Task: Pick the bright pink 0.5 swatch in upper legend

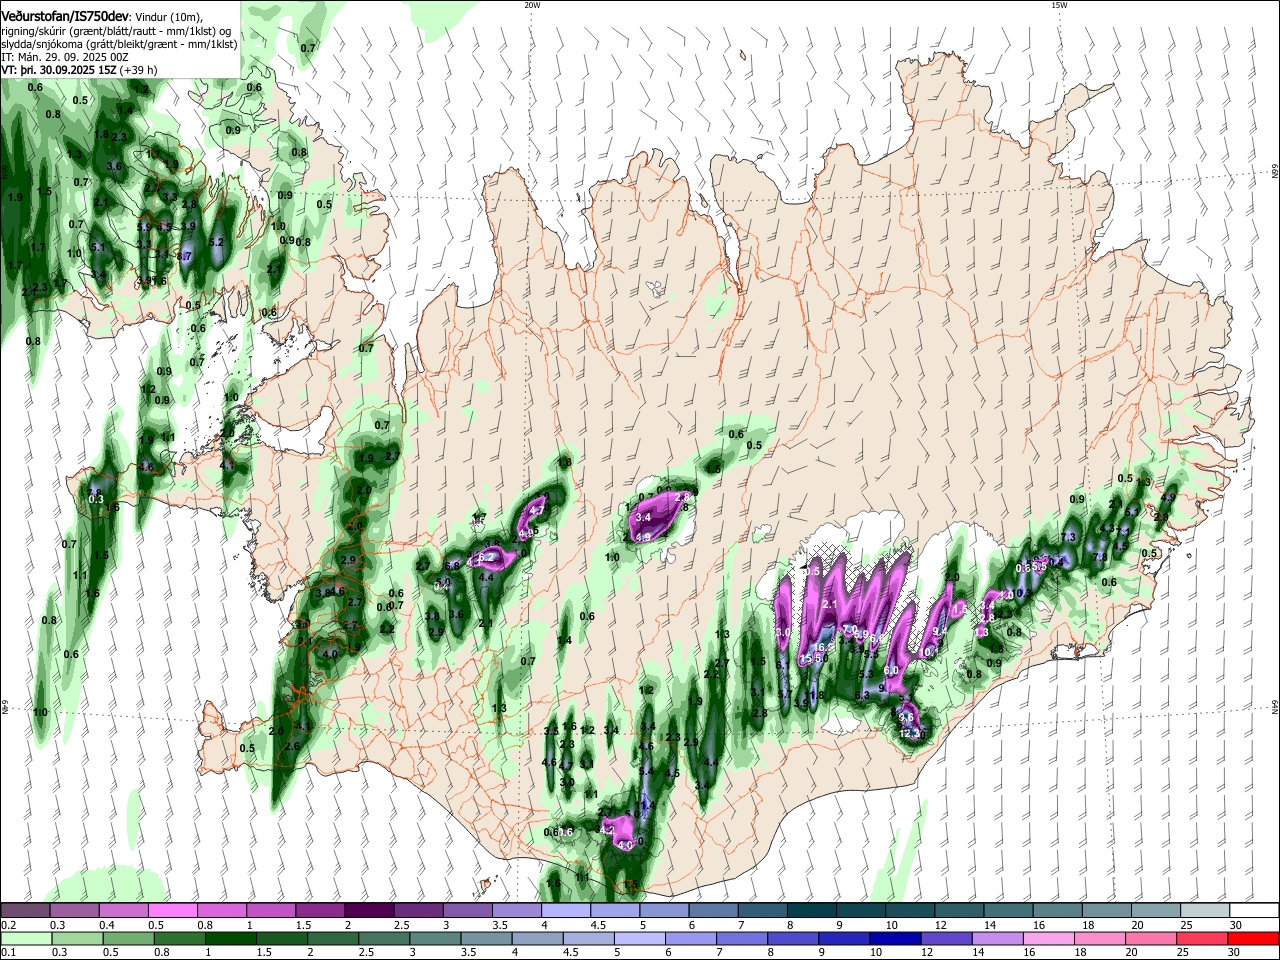Action: pyautogui.click(x=172, y=911)
